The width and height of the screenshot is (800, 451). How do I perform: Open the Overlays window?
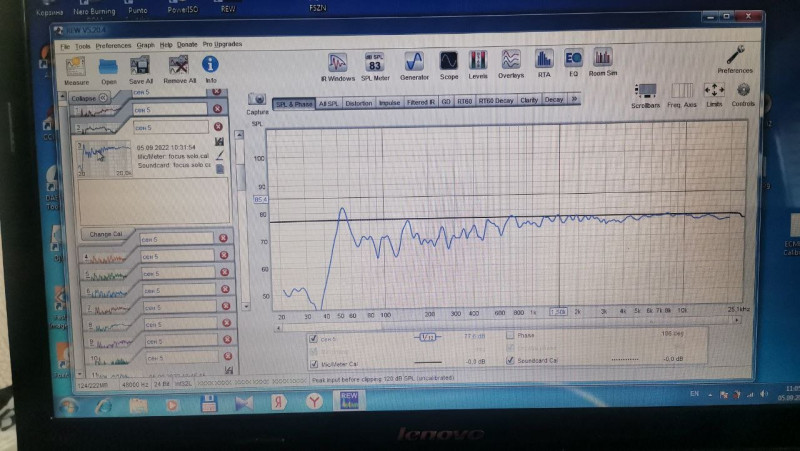(x=511, y=60)
